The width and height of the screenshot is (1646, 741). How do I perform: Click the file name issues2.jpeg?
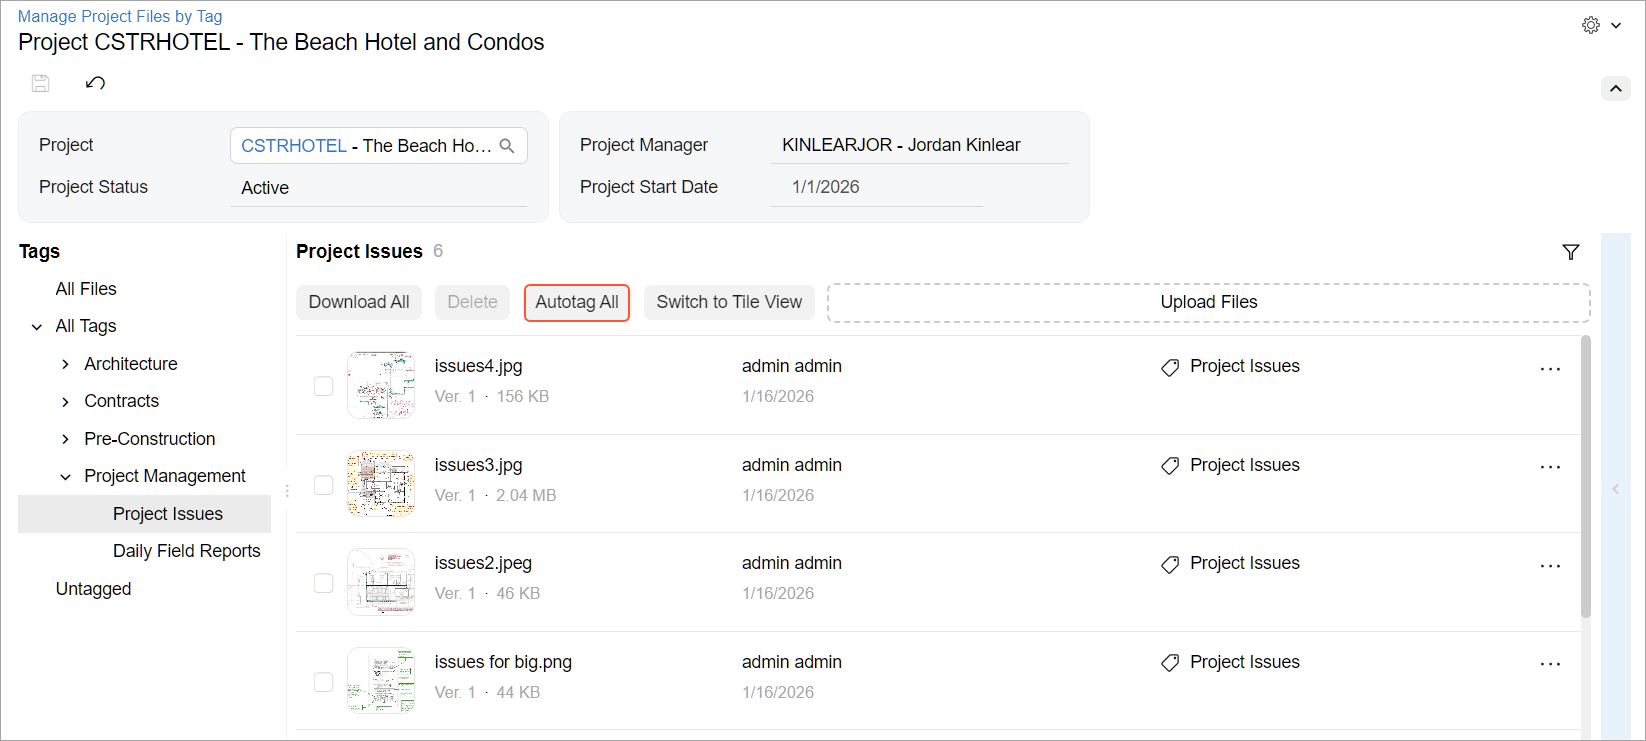pyautogui.click(x=483, y=563)
